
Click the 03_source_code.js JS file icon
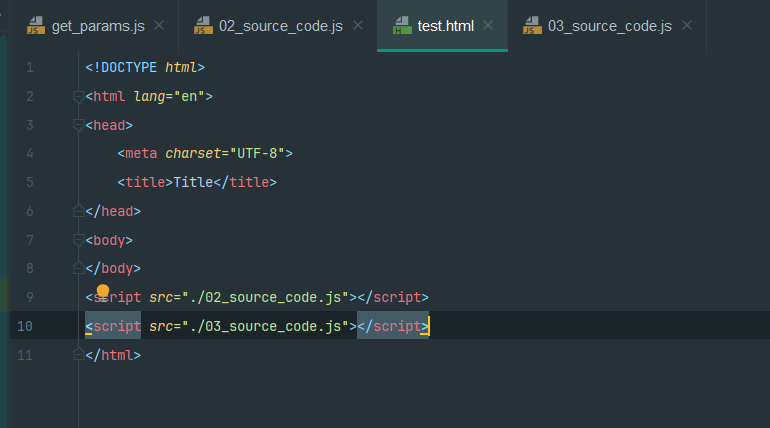[x=533, y=26]
